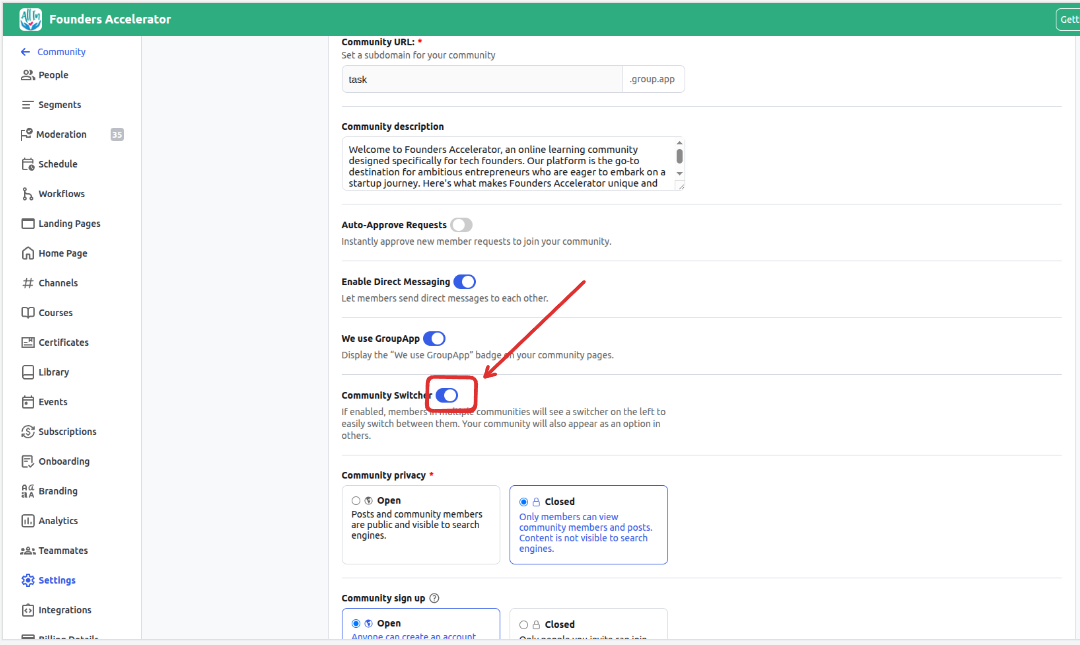Screen dimensions: 1080x645
Task: Click the help icon beside Community sign up
Action: coord(434,598)
